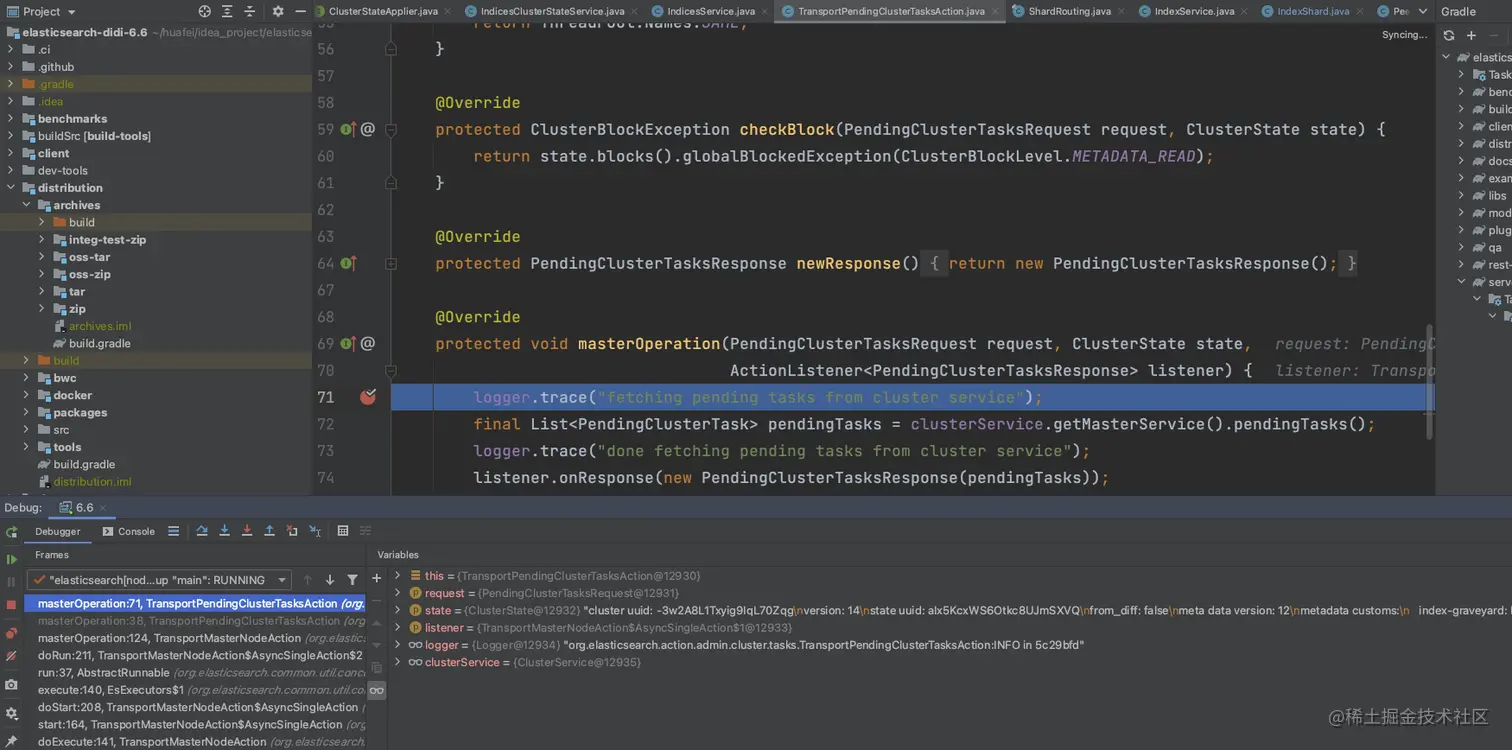Rerun debug session with green rerun icon
Screen dimensions: 1512x750
11,533
